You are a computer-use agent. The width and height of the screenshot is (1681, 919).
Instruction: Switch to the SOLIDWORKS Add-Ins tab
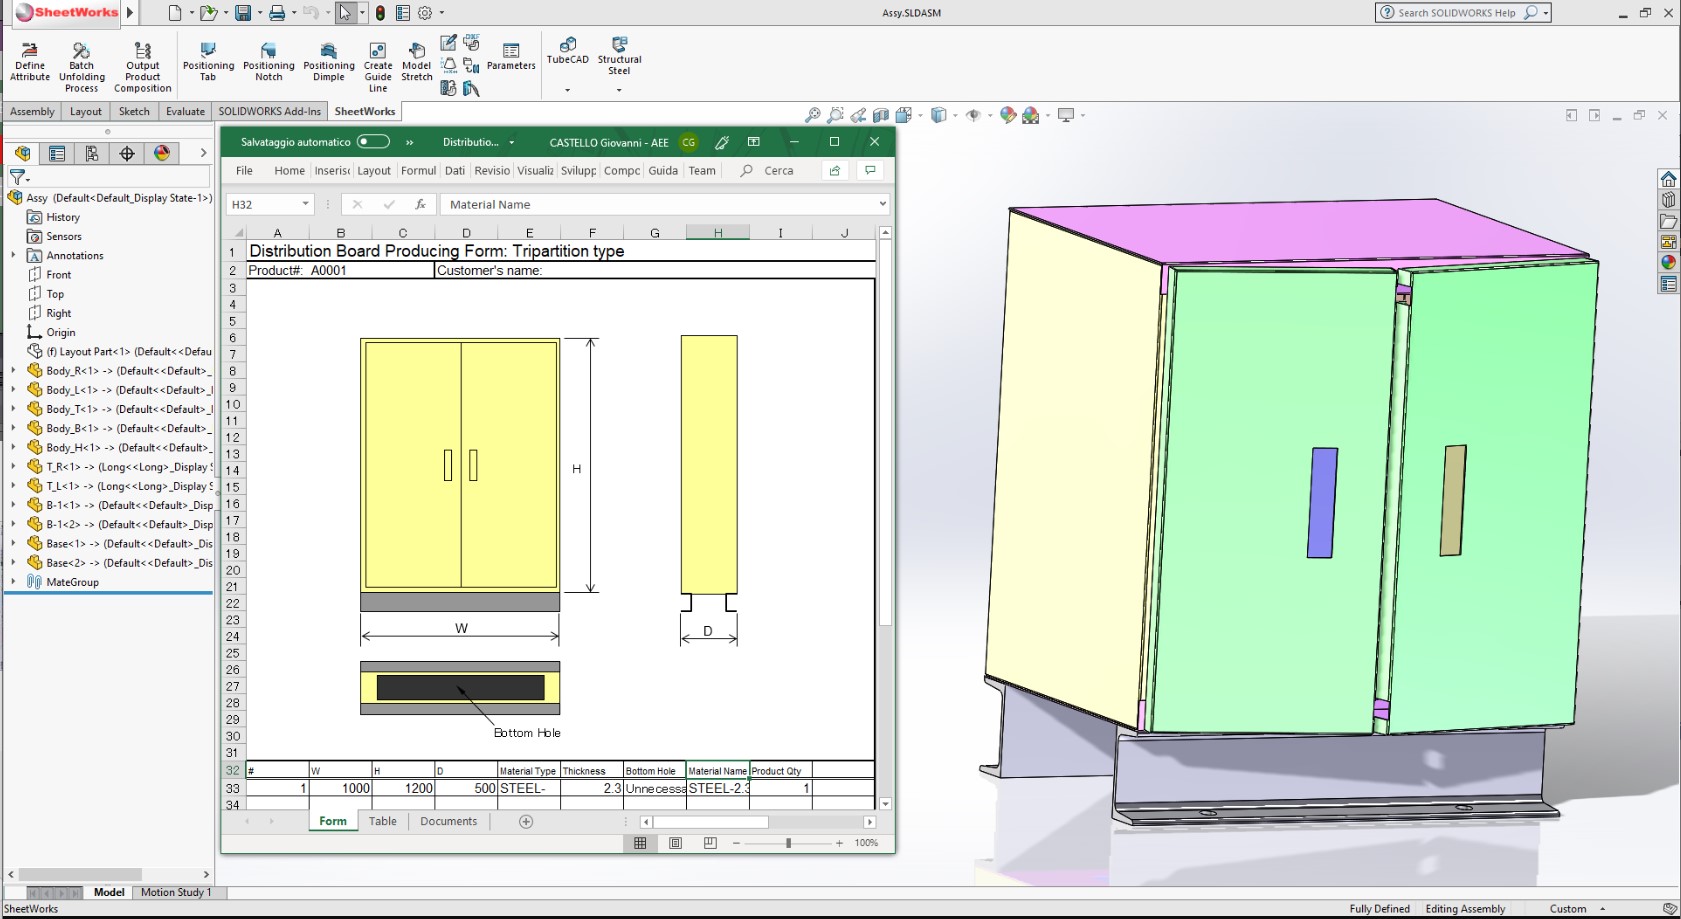point(269,111)
